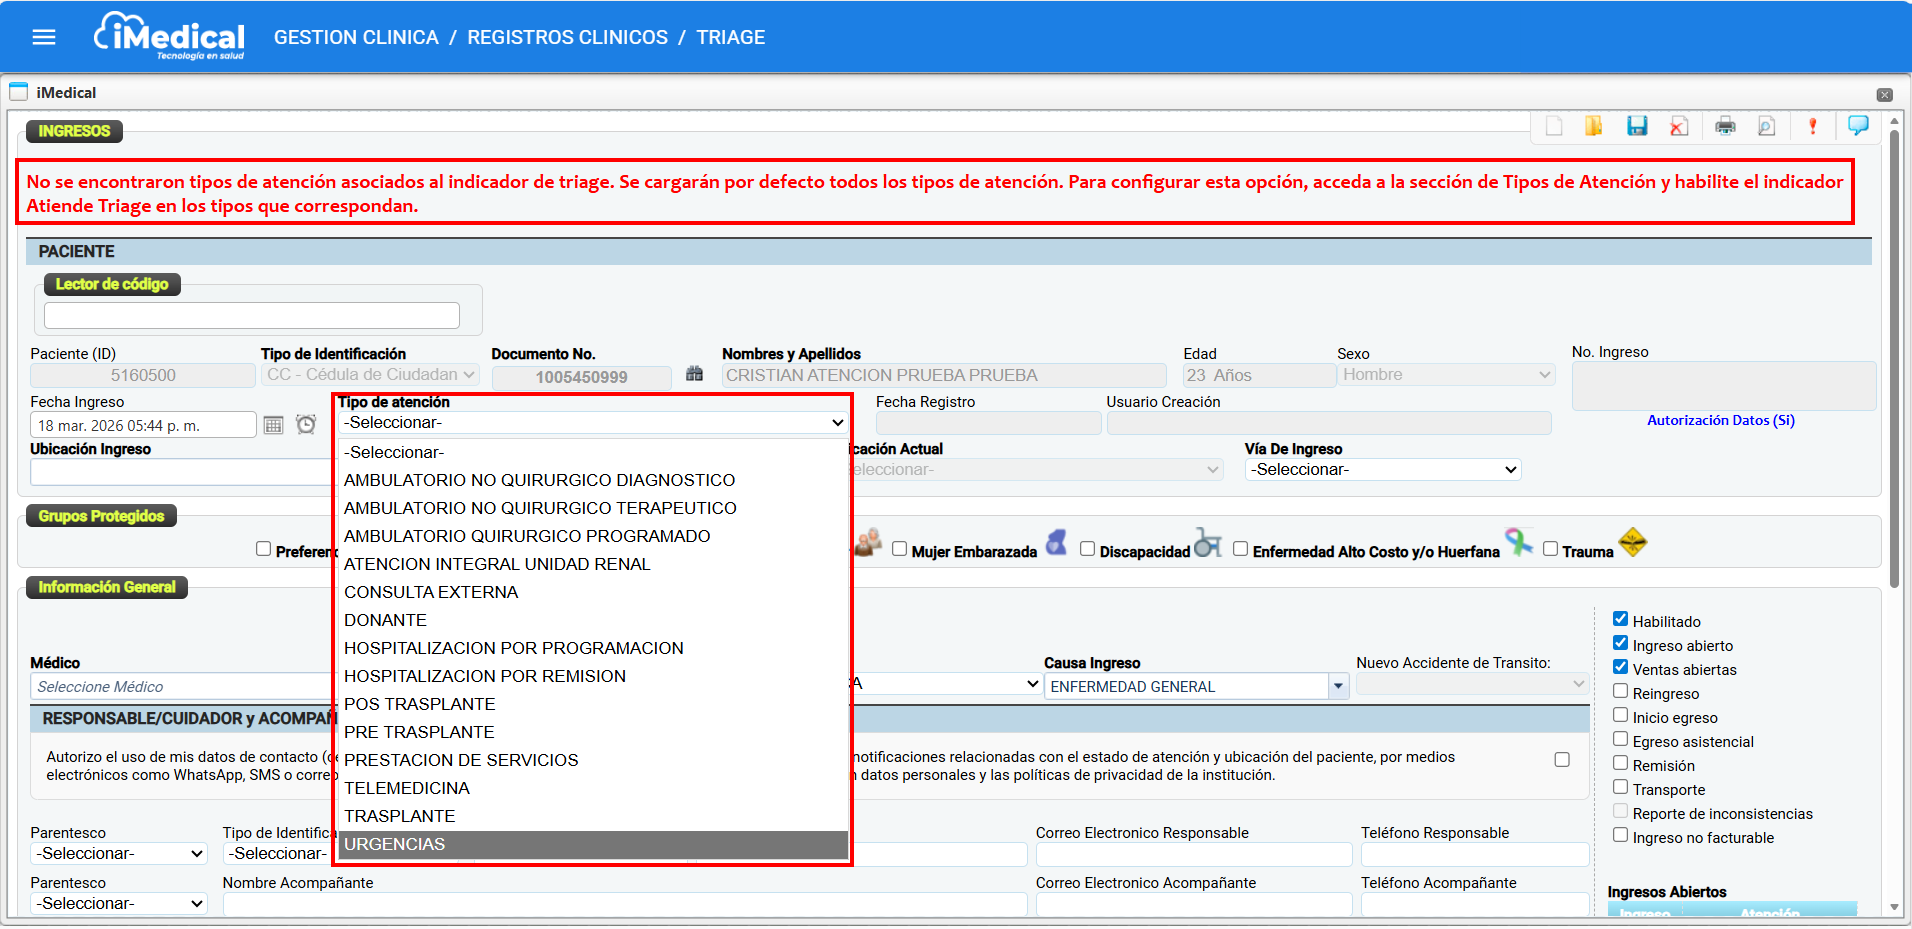Check the Mujer Embarazada checkbox
Screen dimensions: 1912x929
pyautogui.click(x=899, y=549)
